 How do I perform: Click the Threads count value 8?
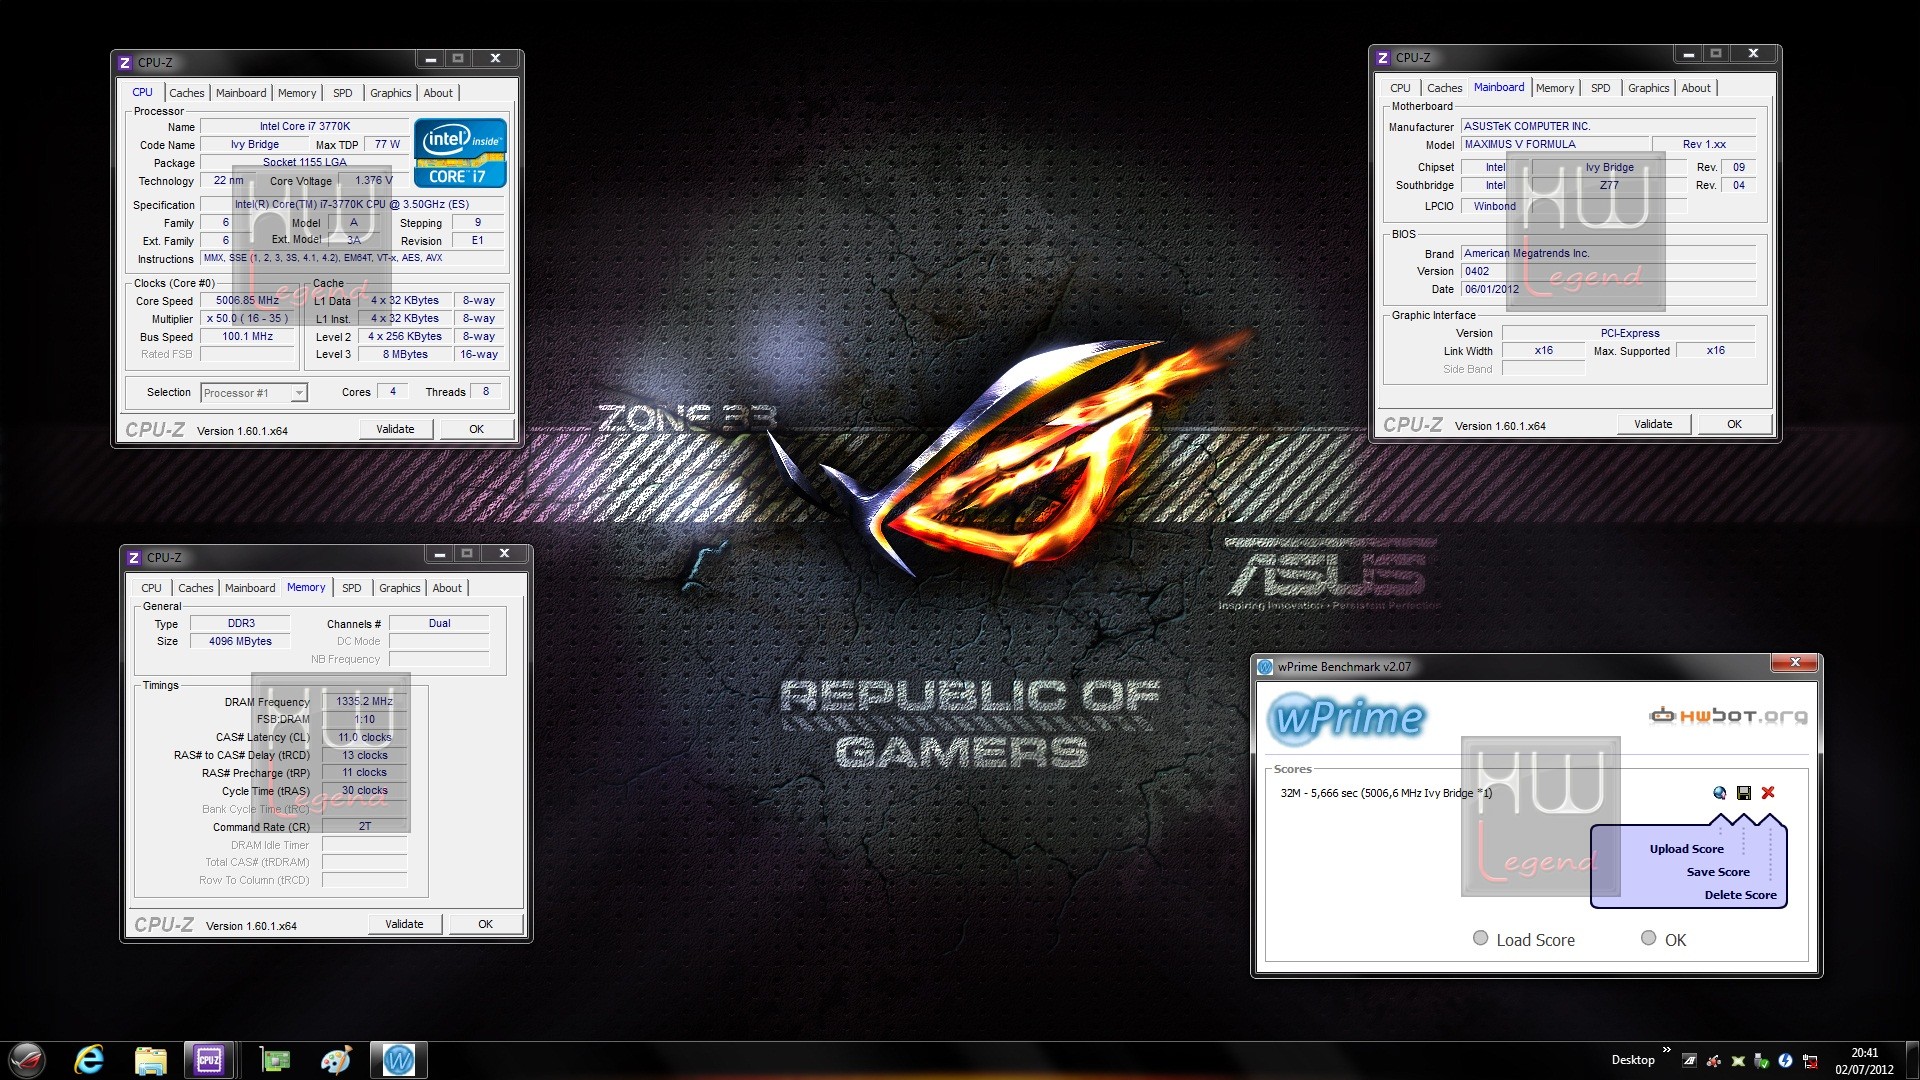tap(486, 392)
